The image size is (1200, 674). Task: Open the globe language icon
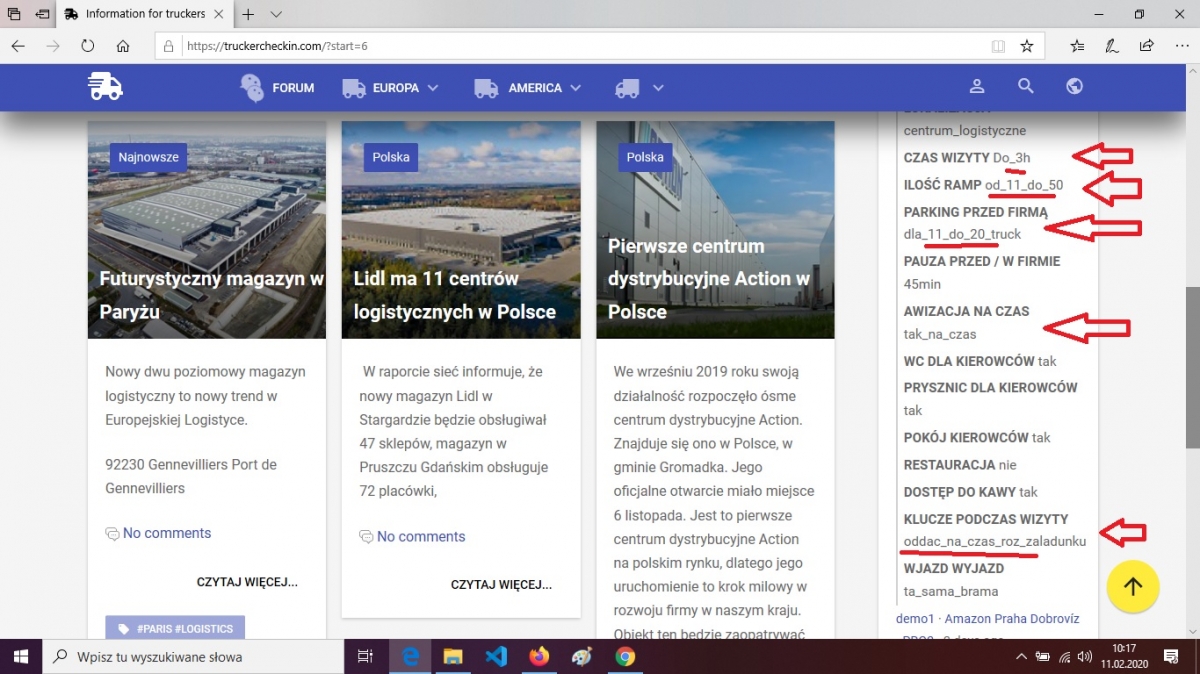click(x=1075, y=87)
